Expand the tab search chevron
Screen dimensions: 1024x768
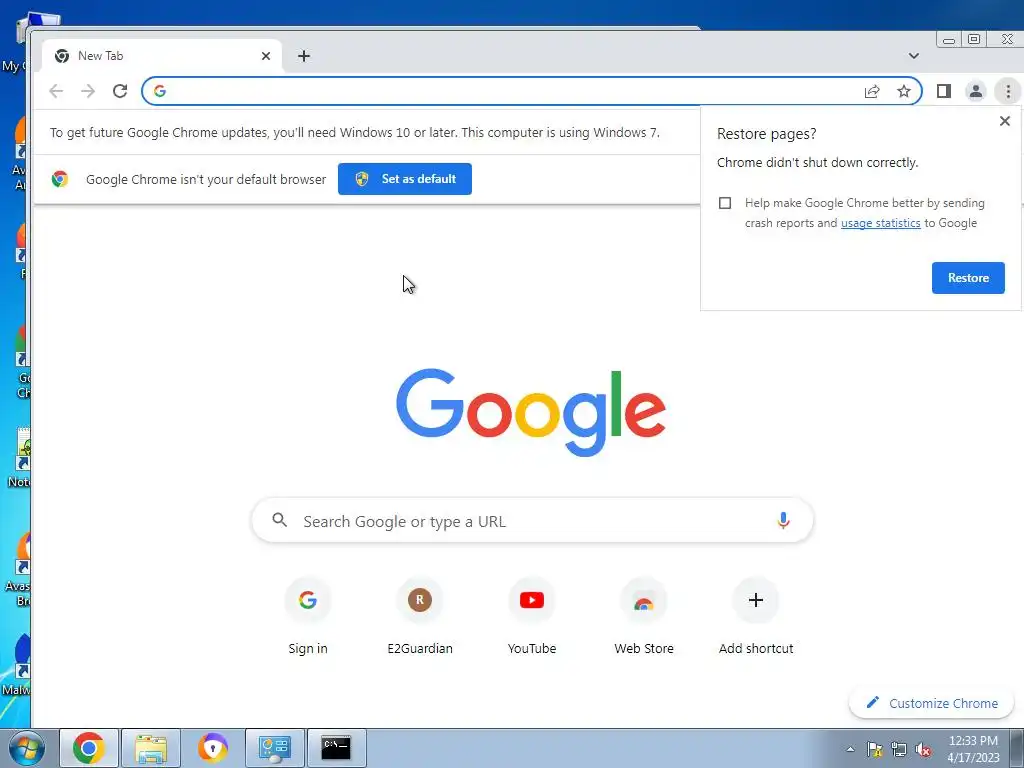point(914,56)
